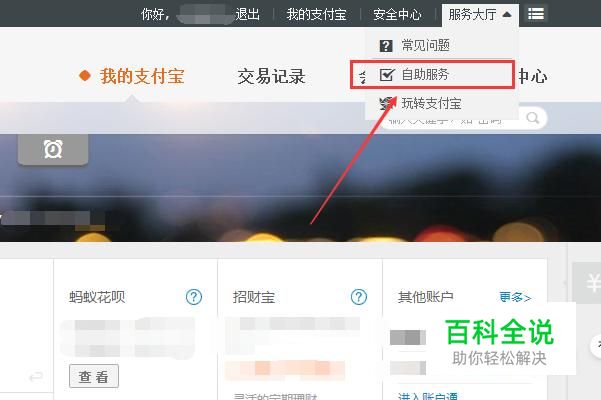Click the alarm clock reminder icon
The image size is (601, 400).
point(53,149)
